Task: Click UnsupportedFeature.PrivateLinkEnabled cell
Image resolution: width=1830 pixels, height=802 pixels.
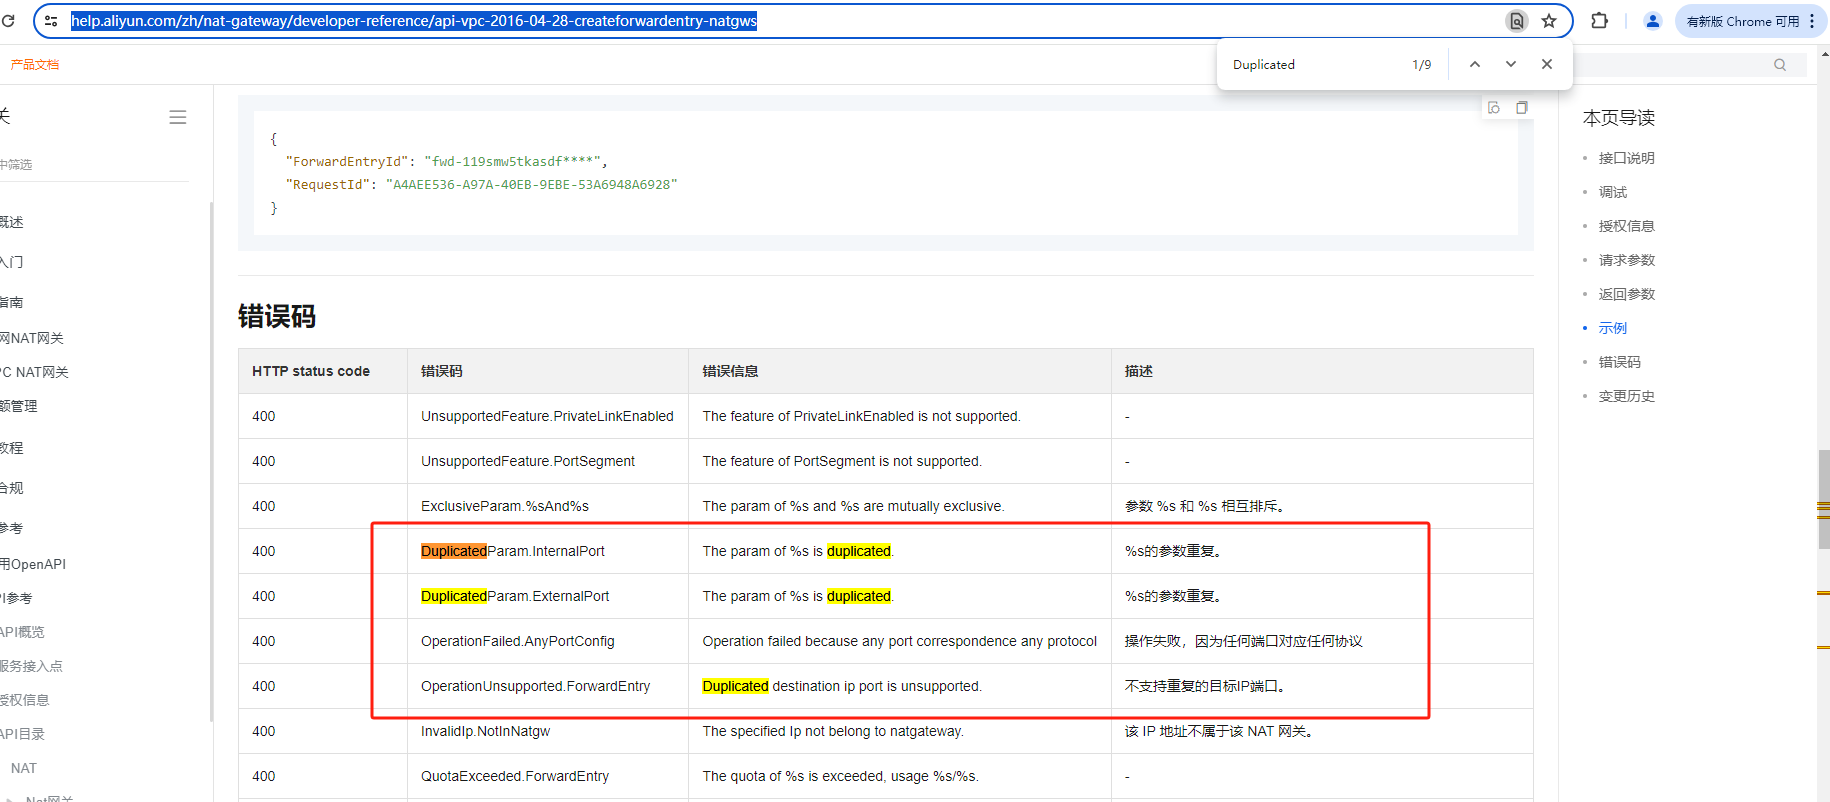Action: coord(547,416)
